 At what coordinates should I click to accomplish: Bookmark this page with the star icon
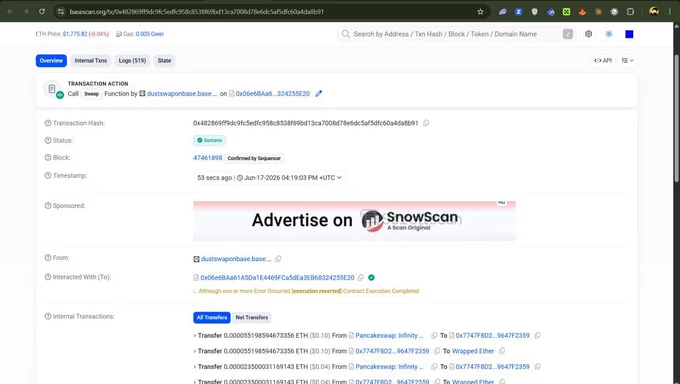pyautogui.click(x=480, y=12)
